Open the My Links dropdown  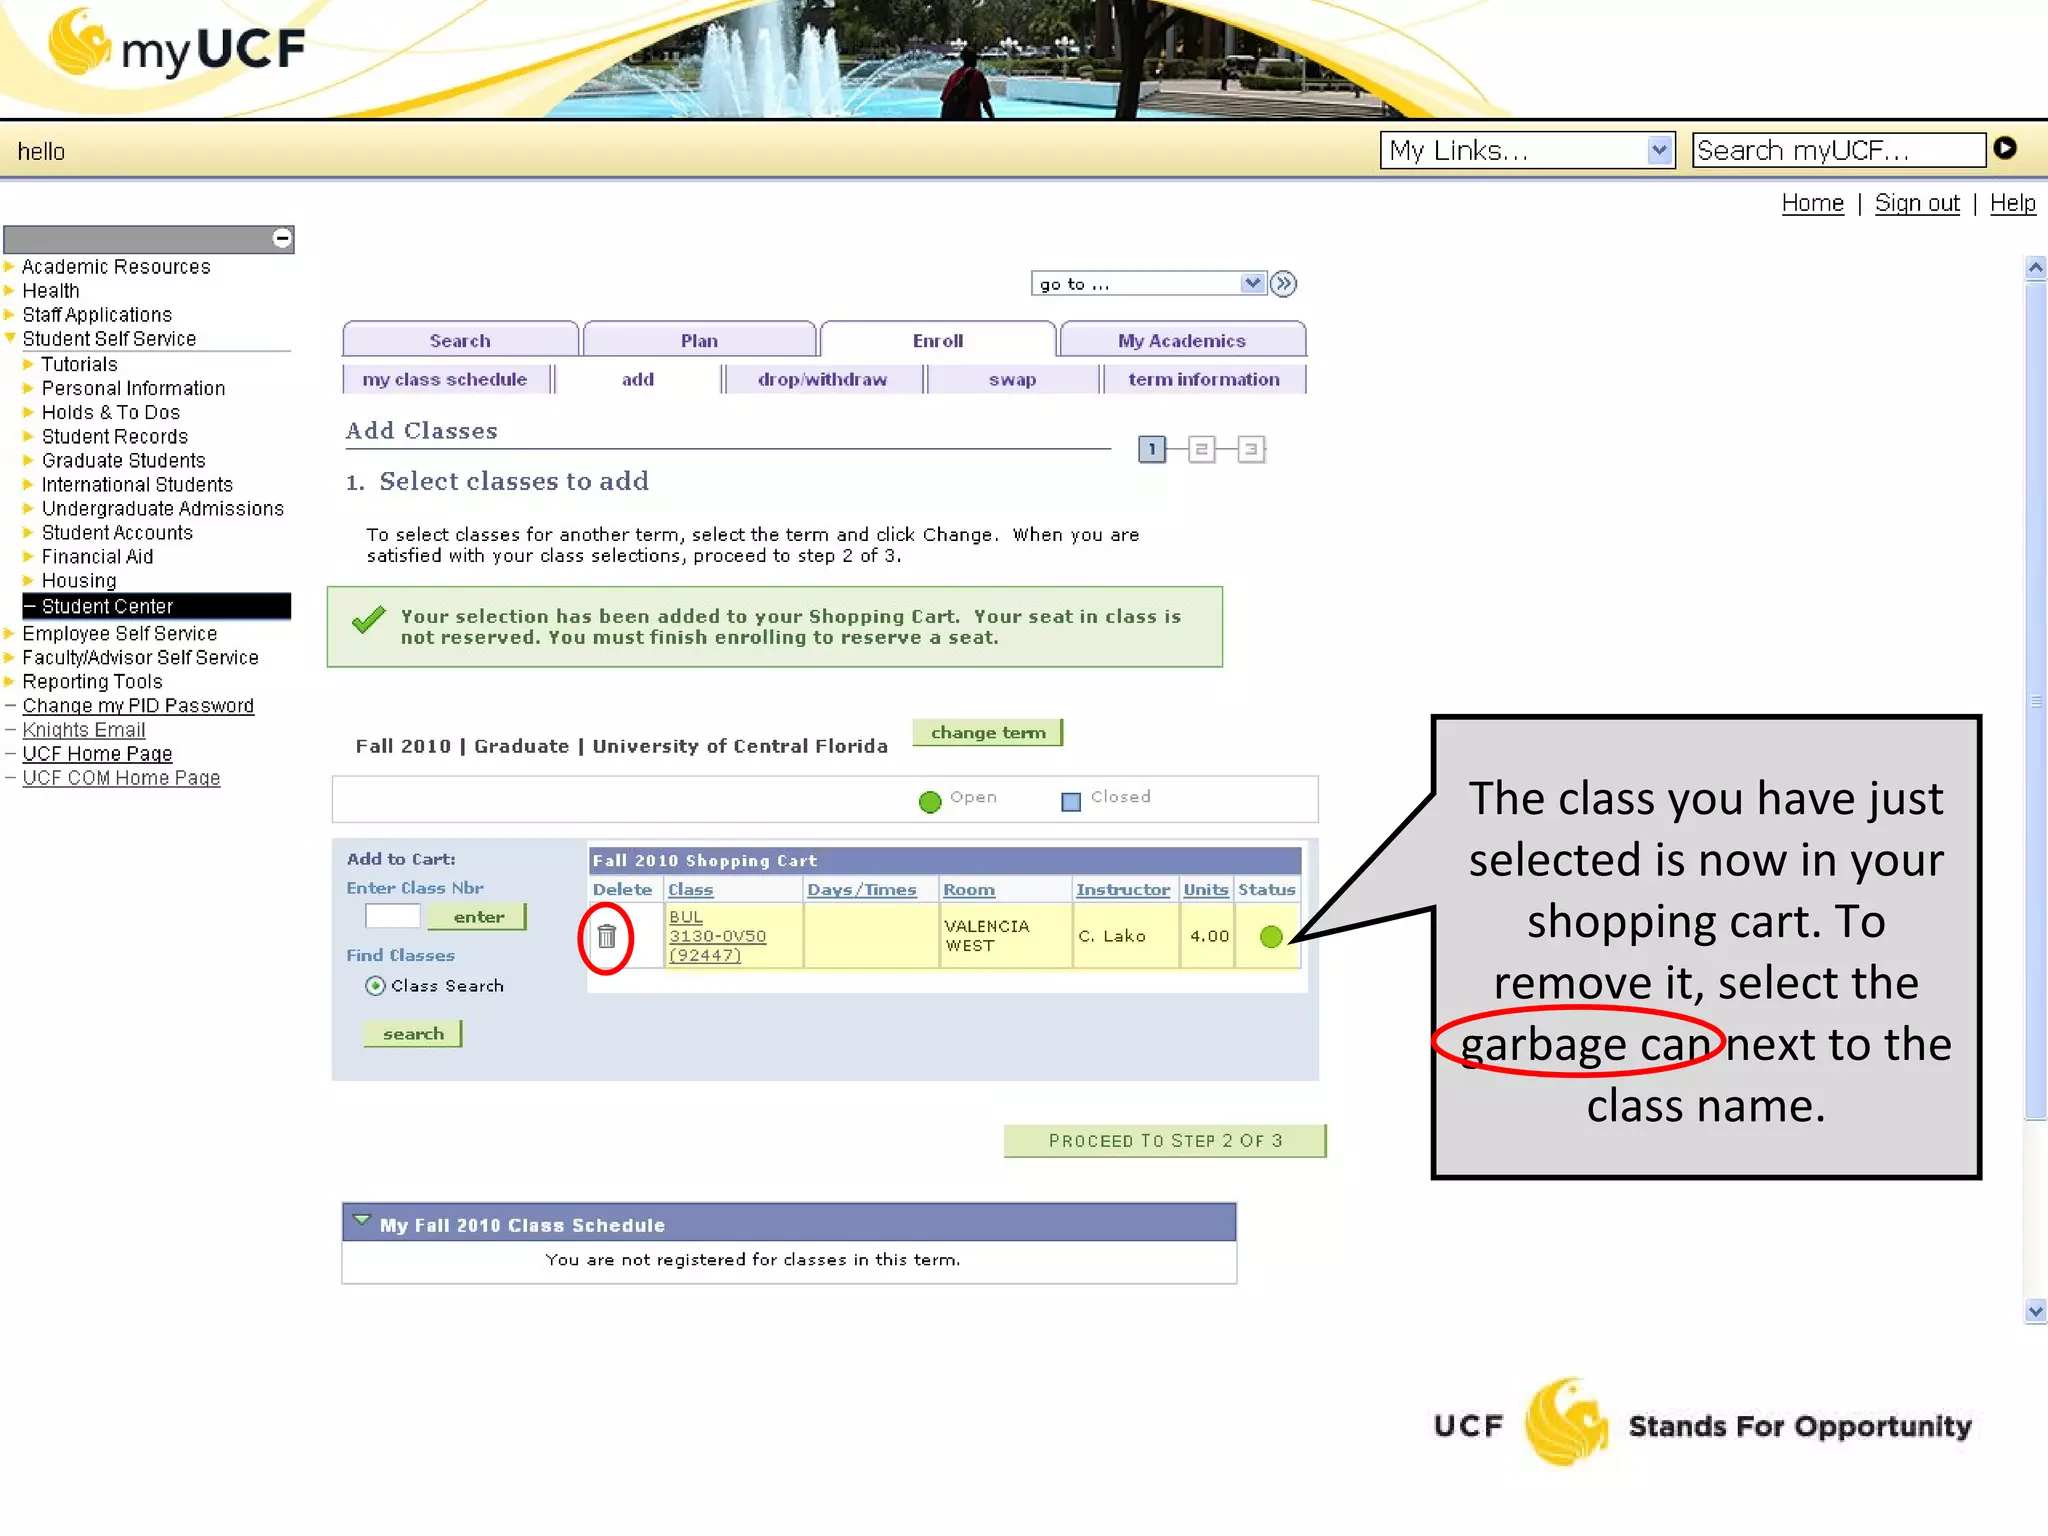(1658, 150)
